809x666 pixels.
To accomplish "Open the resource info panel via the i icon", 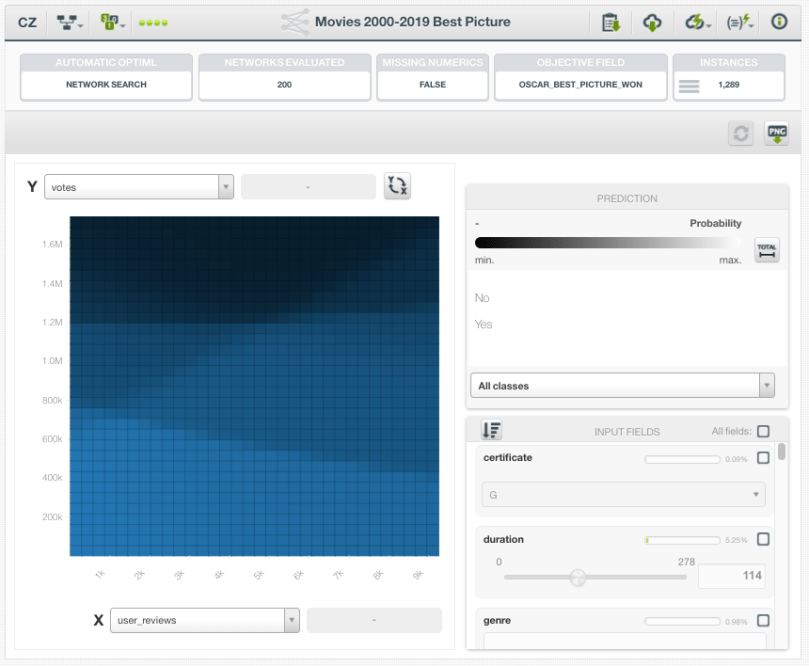I will pyautogui.click(x=778, y=21).
